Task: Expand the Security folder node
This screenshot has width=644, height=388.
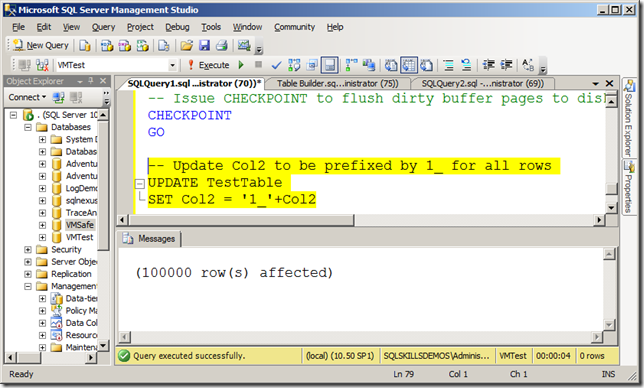Action: (28, 250)
